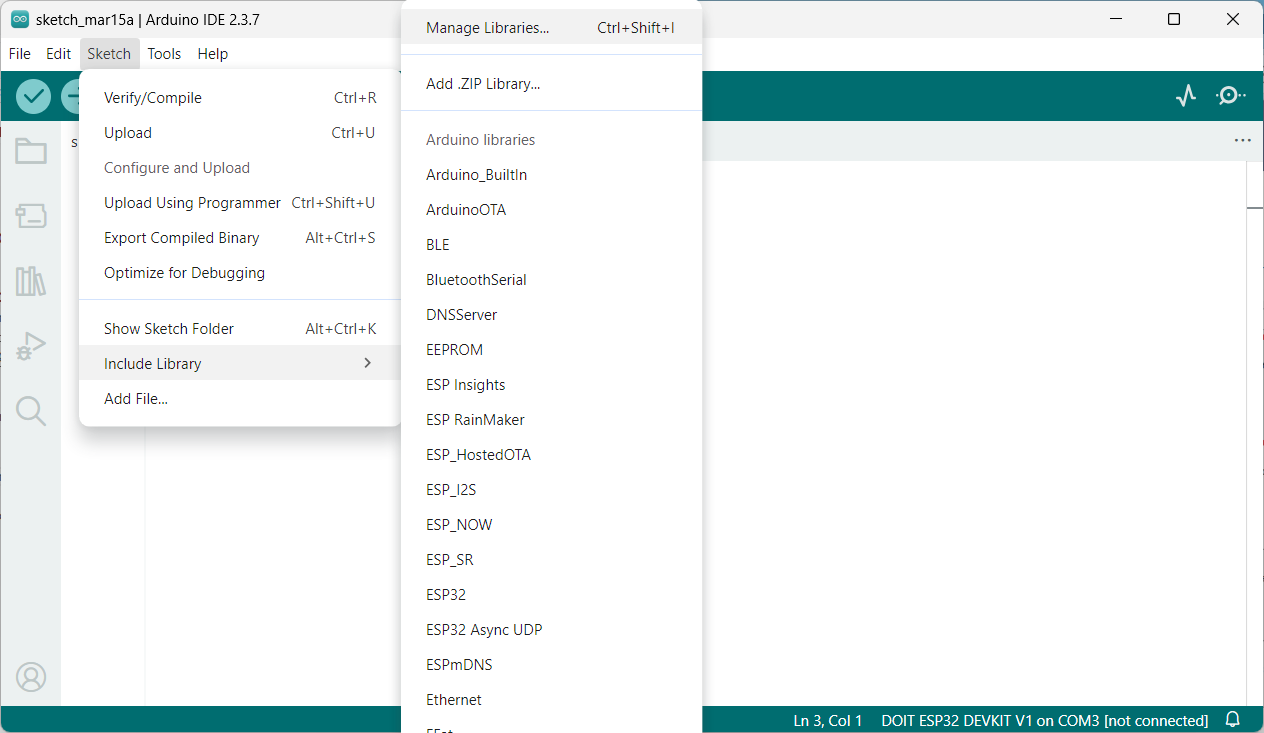Open the Library Manager books icon

[31, 281]
